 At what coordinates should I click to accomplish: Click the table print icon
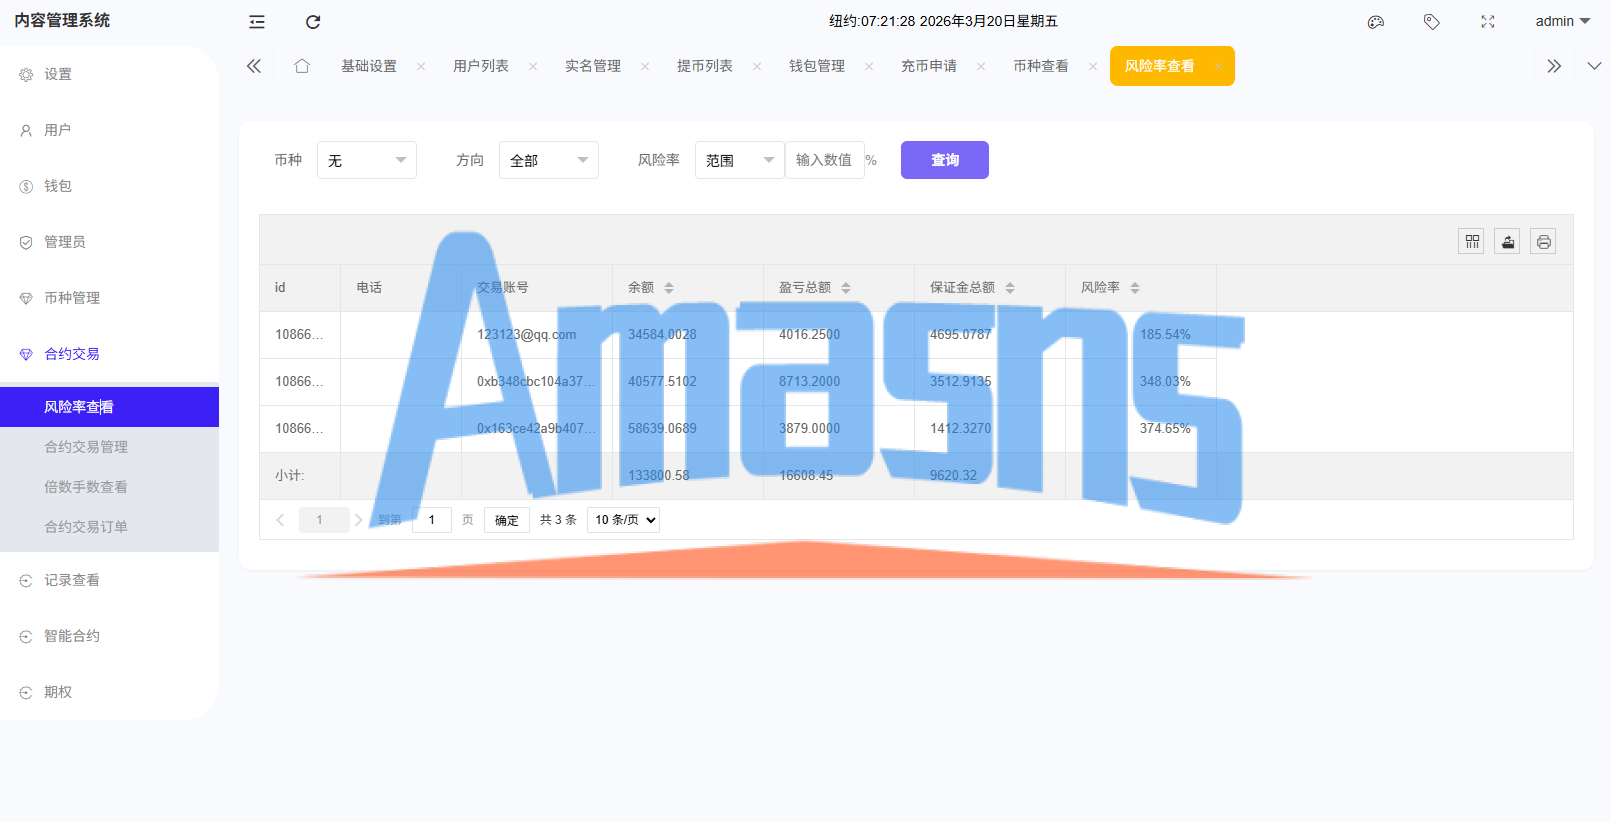pos(1543,241)
